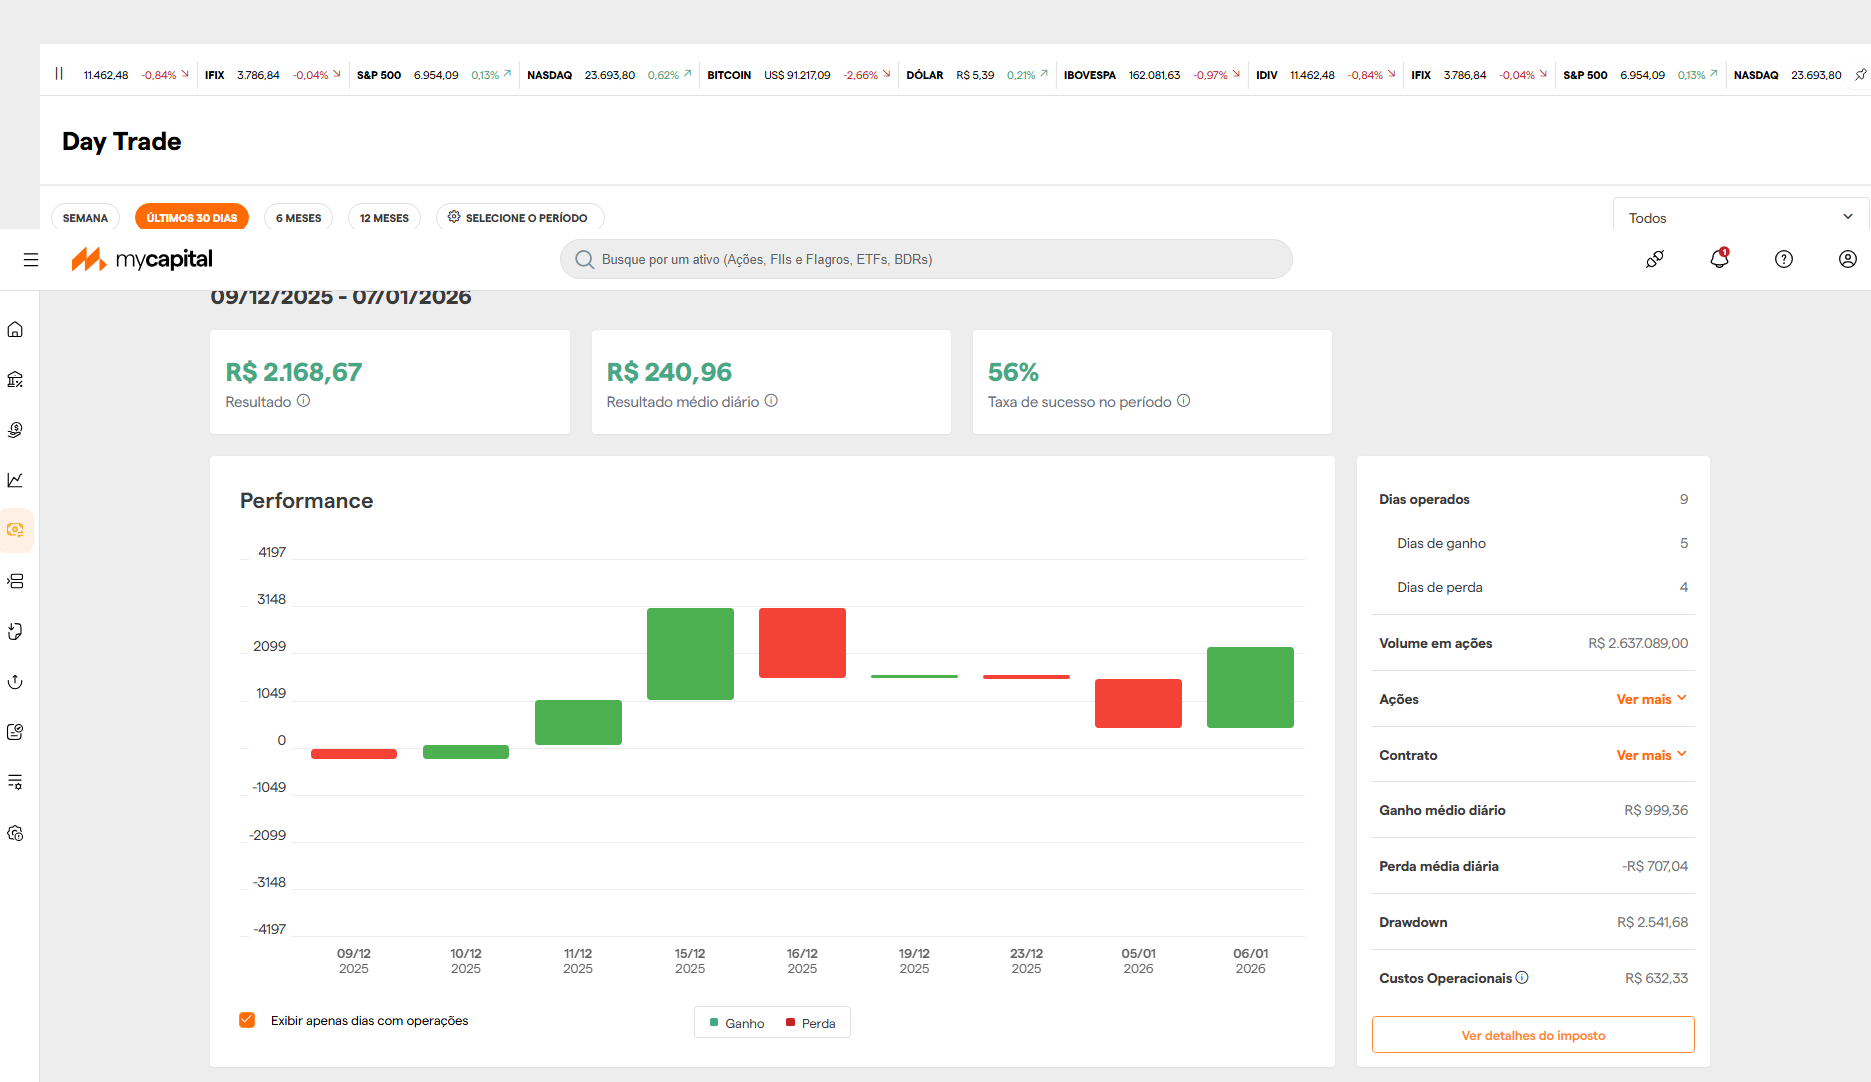Toggle Perda series in chart legend
This screenshot has height=1082, width=1871.
click(x=811, y=1023)
